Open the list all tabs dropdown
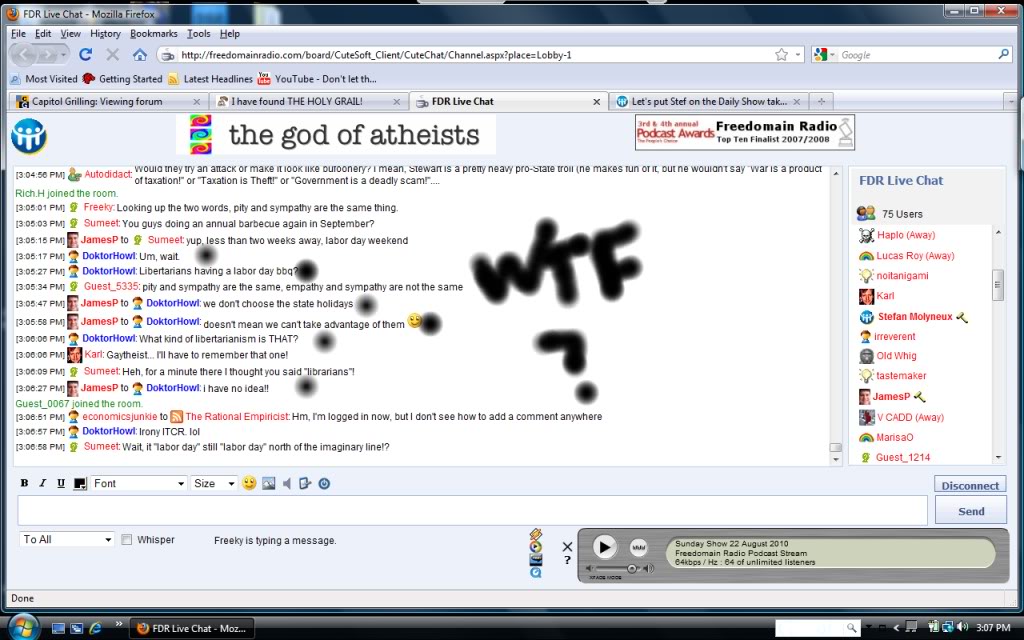 (1011, 102)
